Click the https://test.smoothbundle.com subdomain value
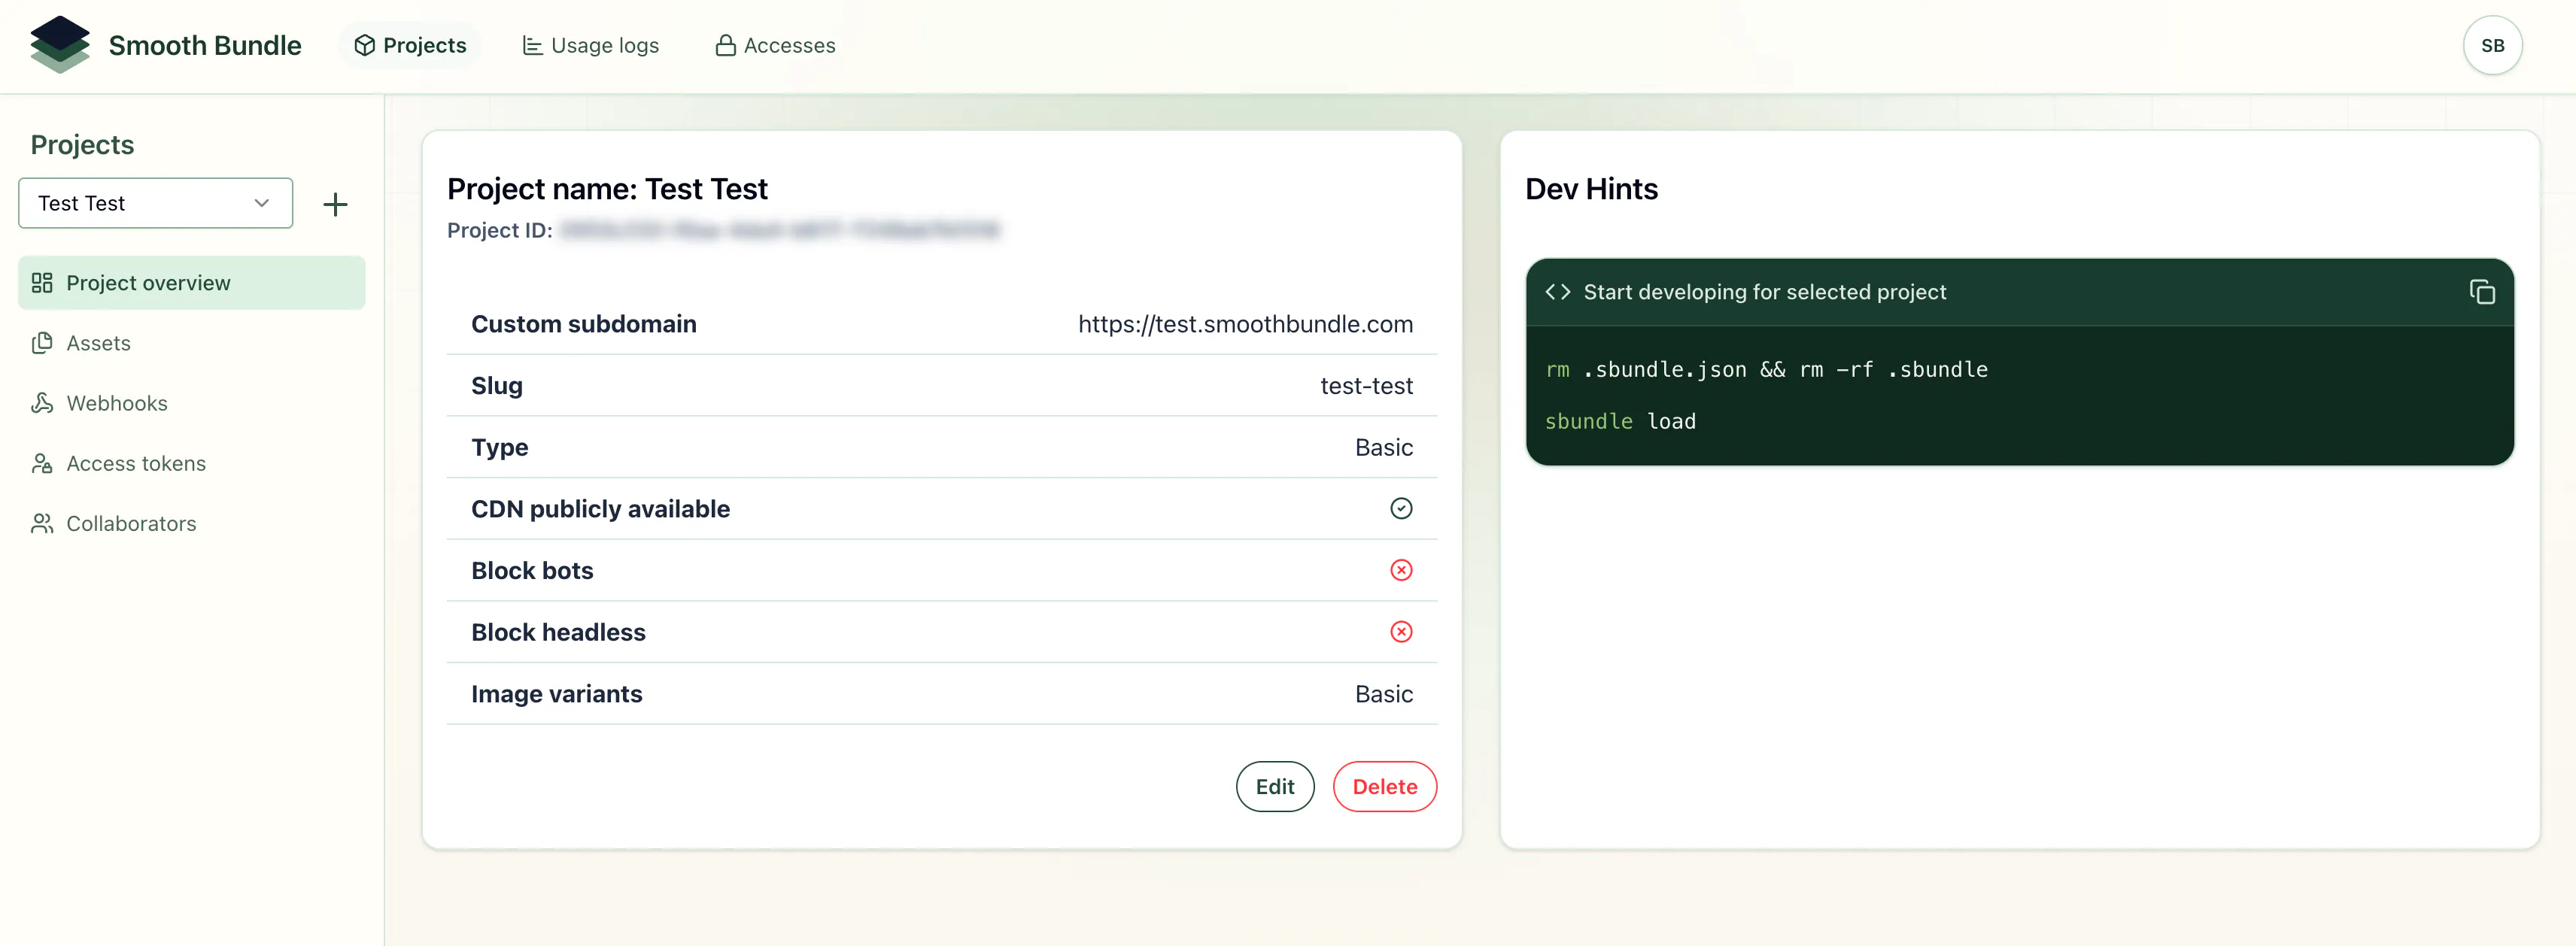The image size is (2576, 946). point(1245,324)
